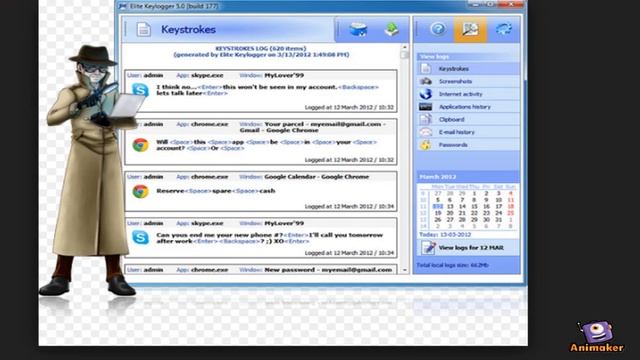The image size is (640, 360).
Task: Click View logs for 12 MAR button
Action: 469,247
